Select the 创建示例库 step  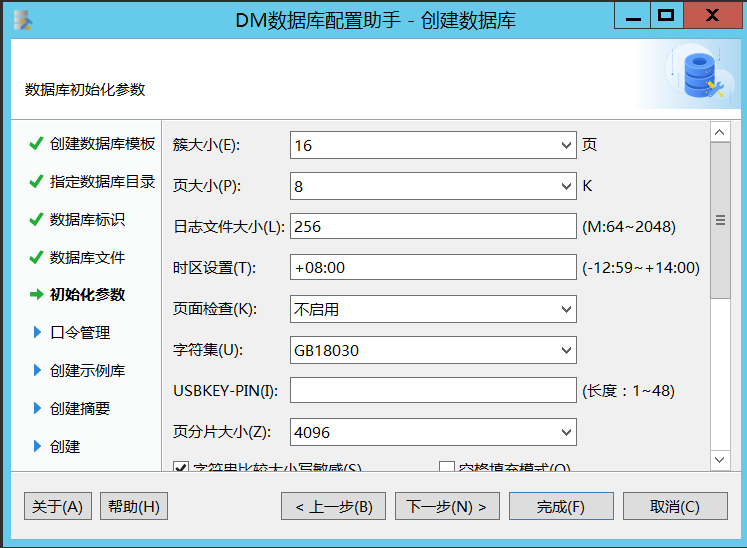(87, 370)
